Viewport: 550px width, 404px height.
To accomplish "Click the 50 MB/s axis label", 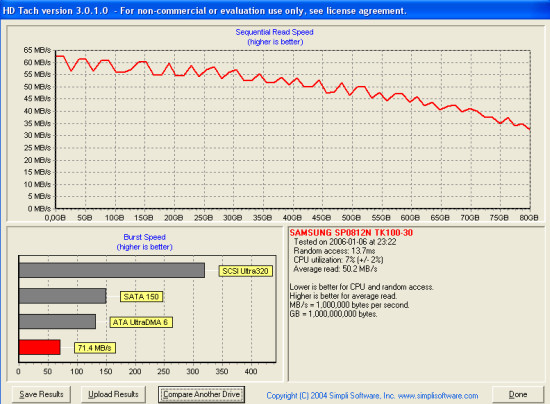I will 37,87.
